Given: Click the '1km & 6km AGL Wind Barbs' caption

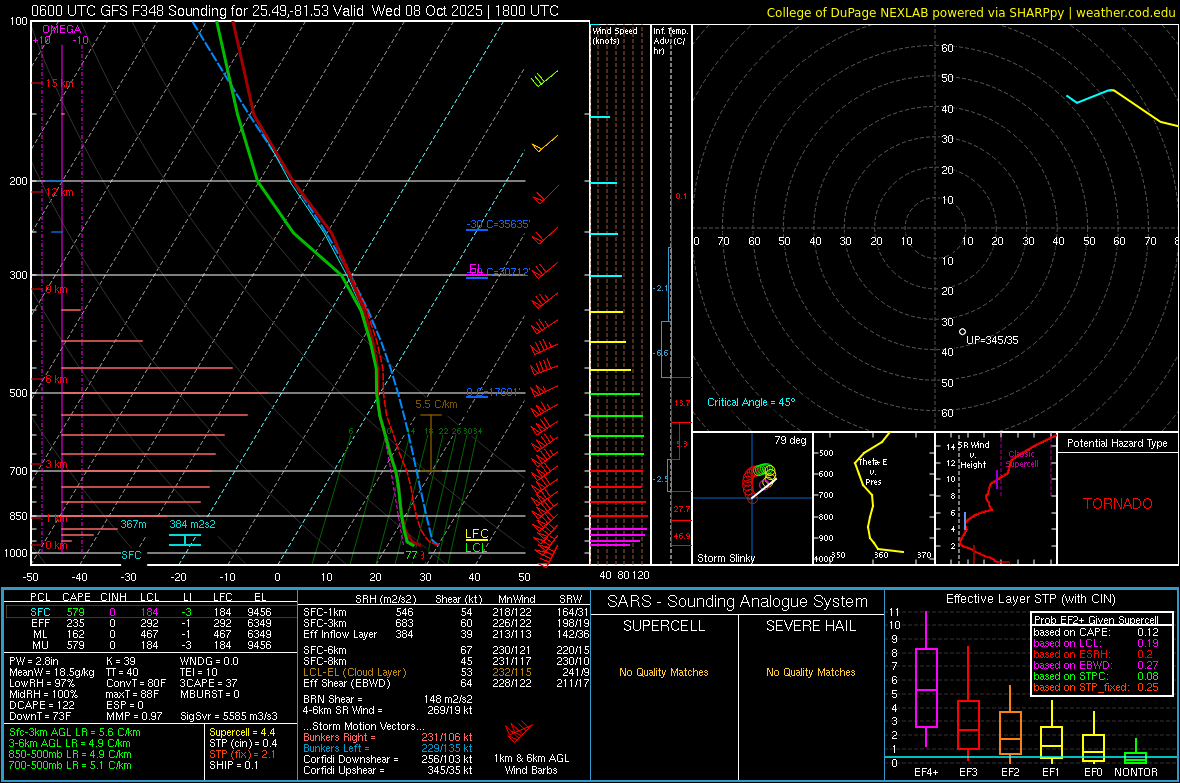Looking at the screenshot, I should [x=531, y=764].
